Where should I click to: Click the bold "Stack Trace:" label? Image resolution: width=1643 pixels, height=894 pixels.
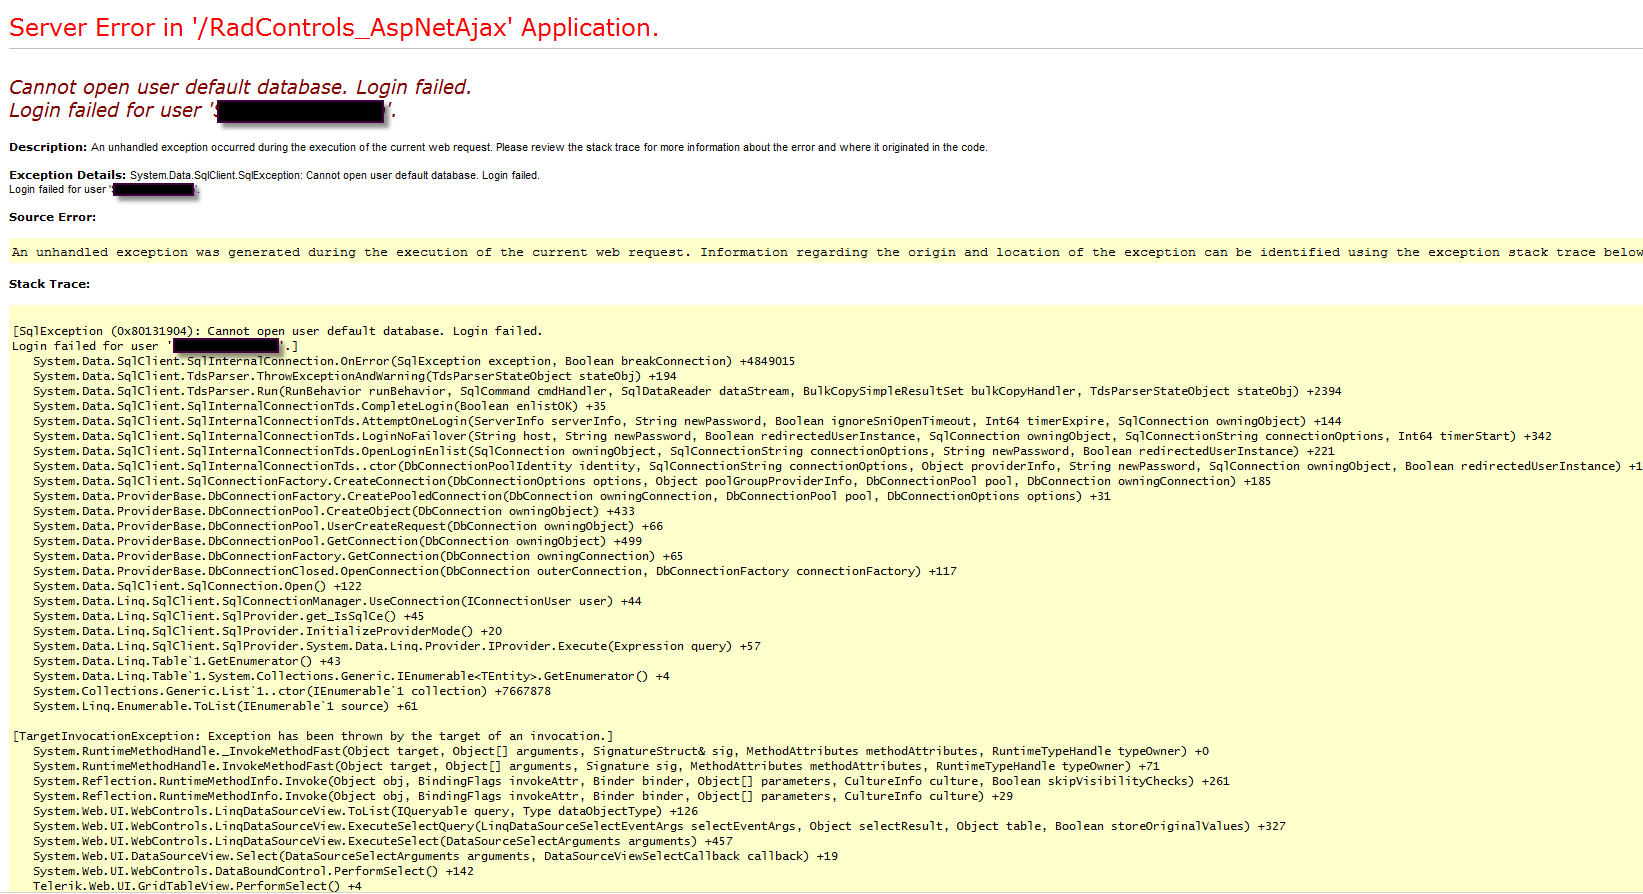[50, 284]
